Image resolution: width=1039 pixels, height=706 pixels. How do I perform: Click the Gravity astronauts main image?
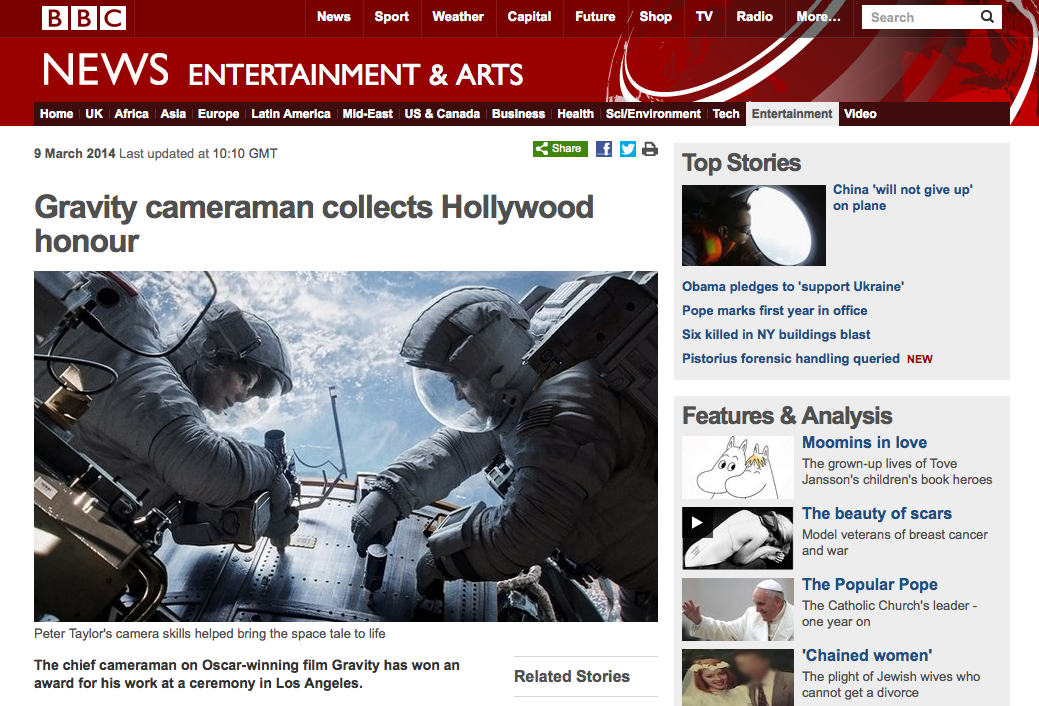(346, 446)
